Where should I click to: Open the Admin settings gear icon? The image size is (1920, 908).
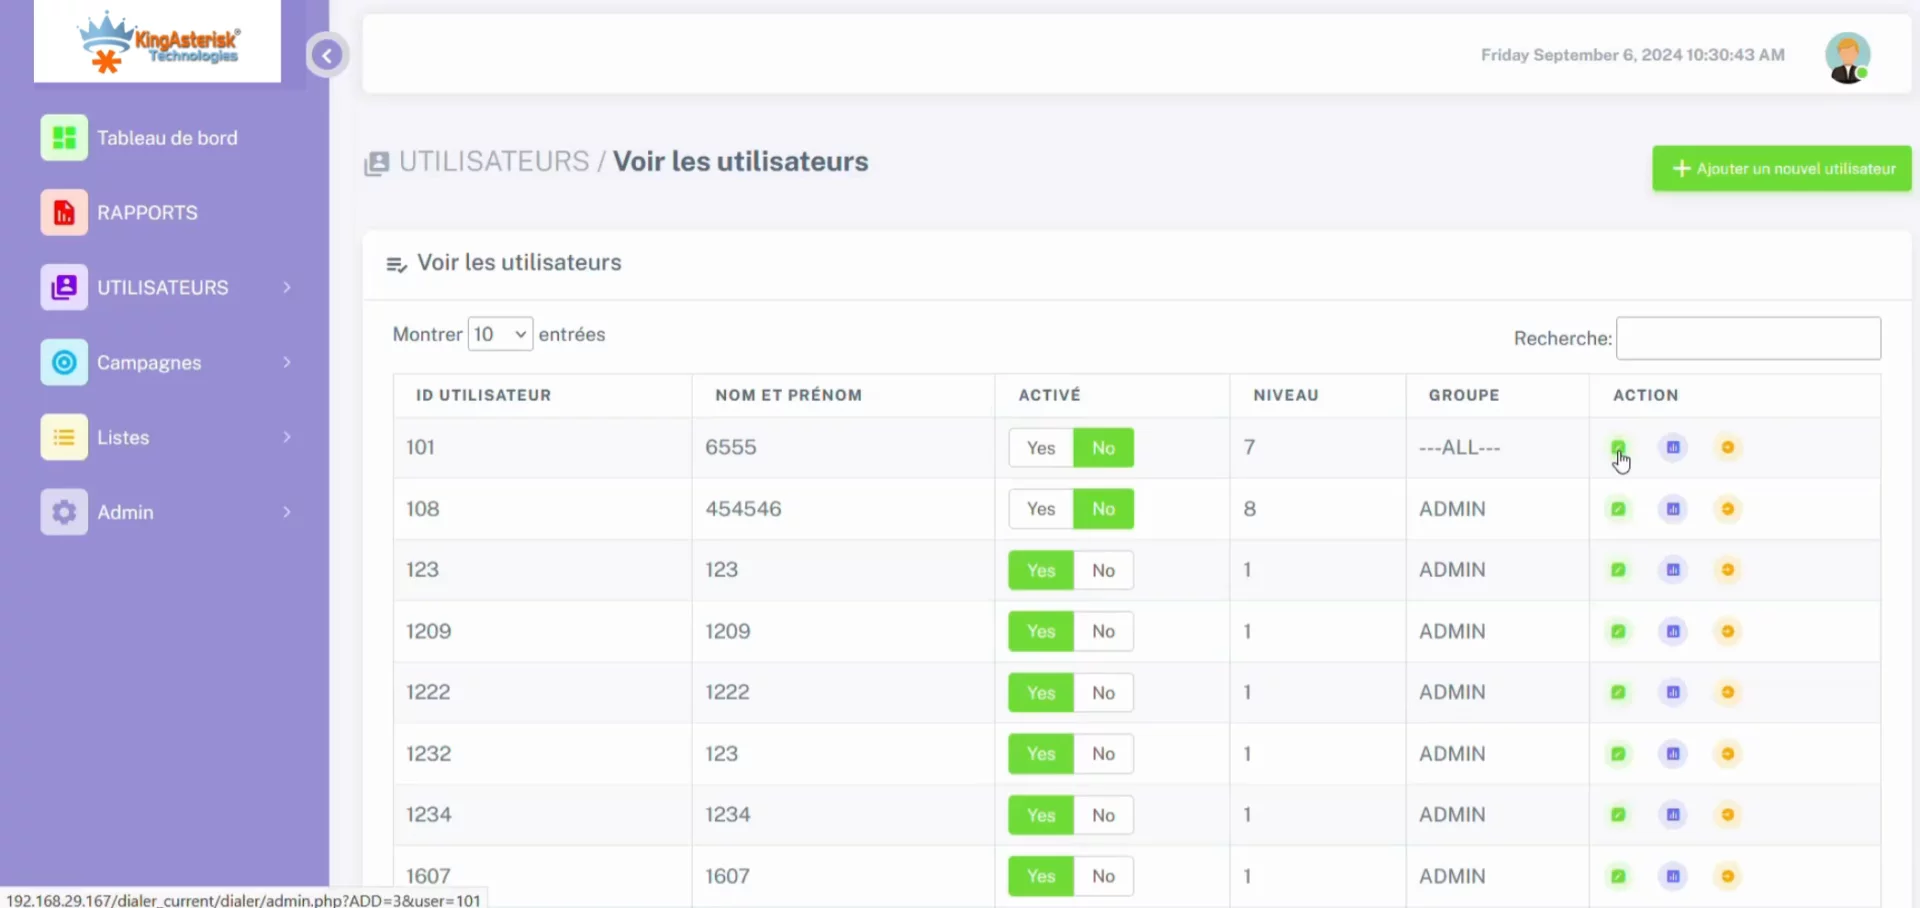point(63,512)
